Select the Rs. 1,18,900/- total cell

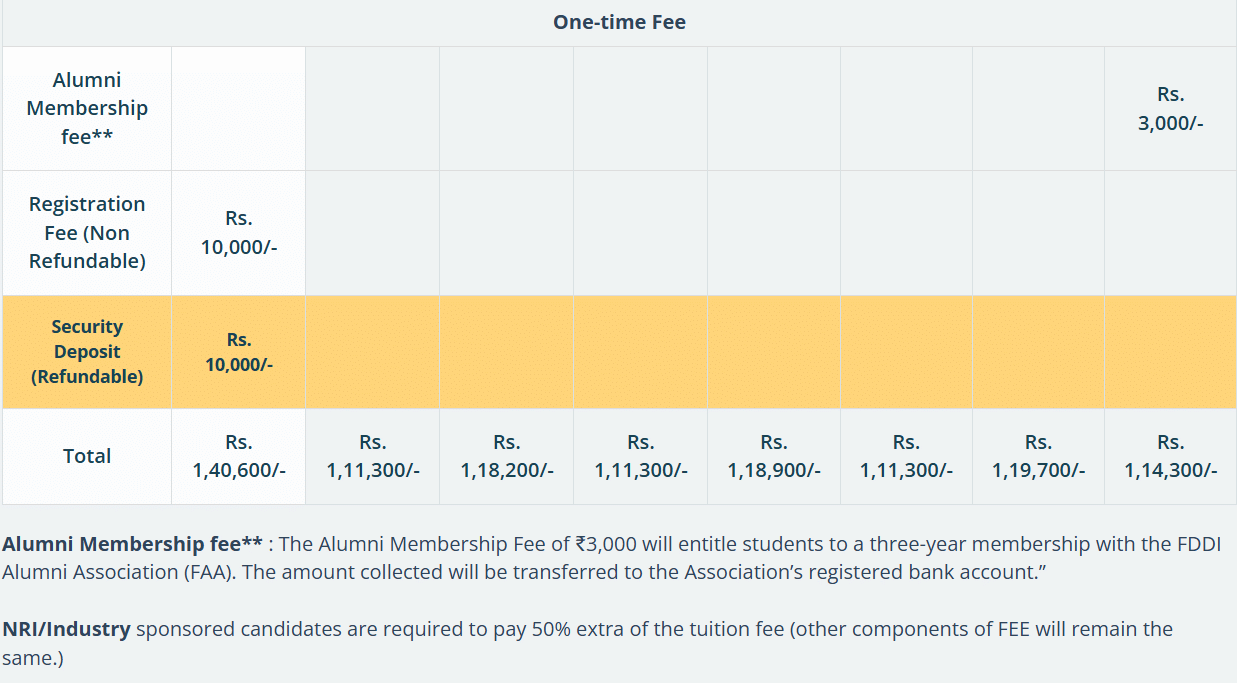point(773,456)
